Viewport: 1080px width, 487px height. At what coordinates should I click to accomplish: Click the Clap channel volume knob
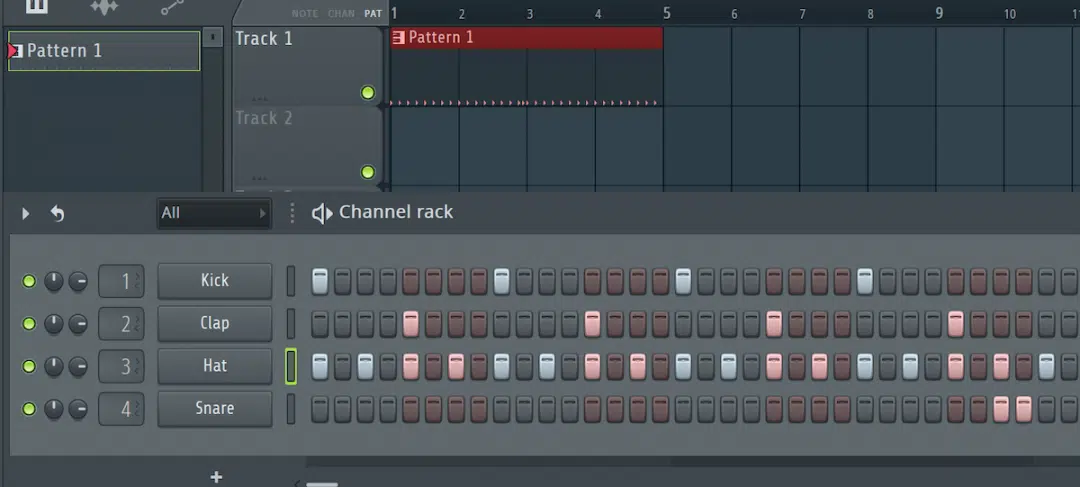point(79,324)
